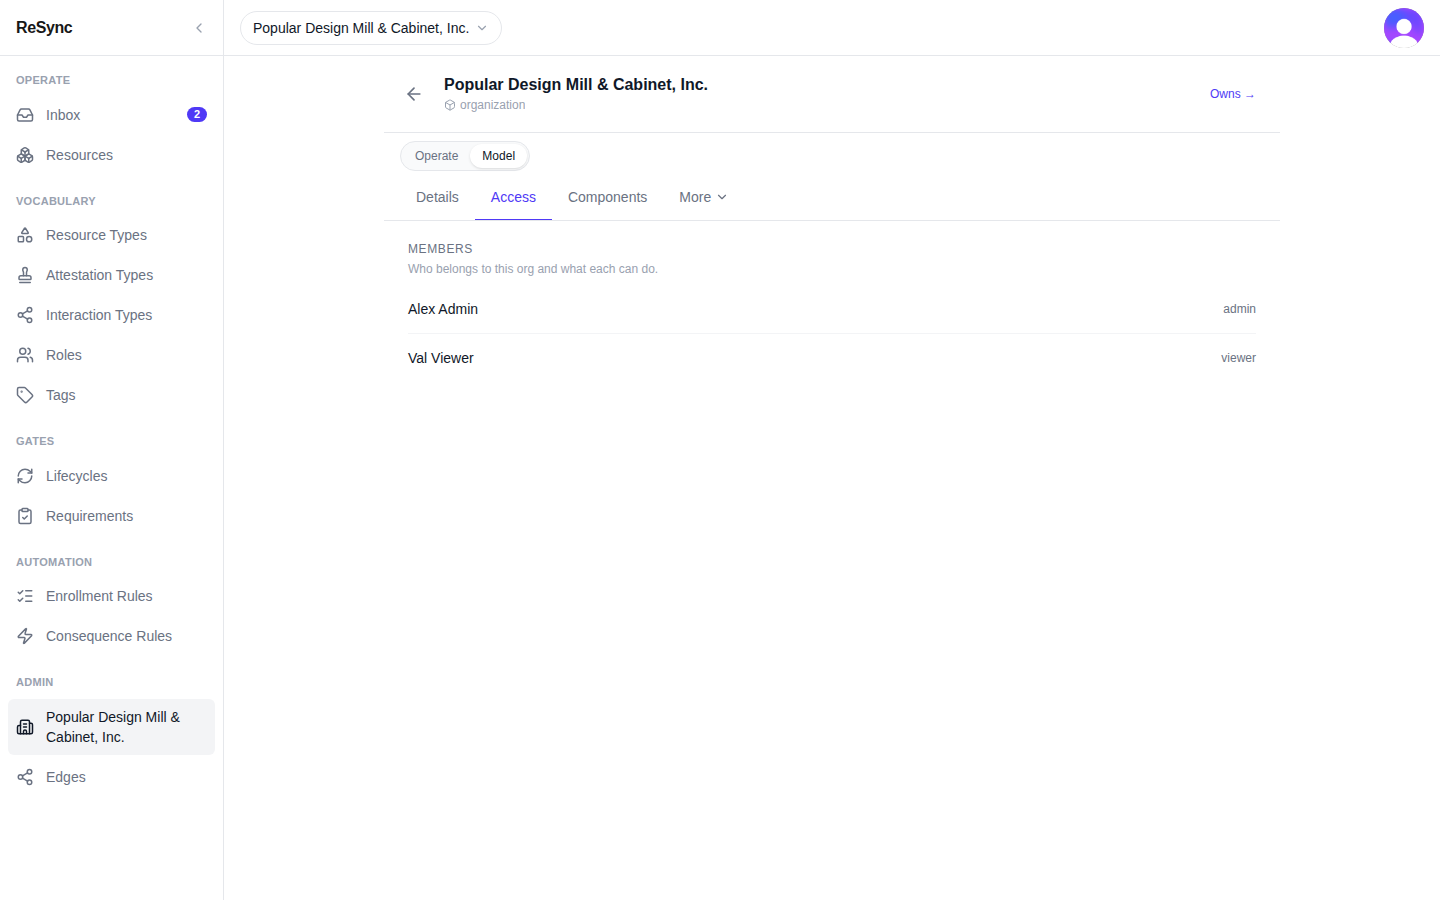The width and height of the screenshot is (1440, 900).
Task: Click the Attestation Types stamp icon
Action: pos(25,275)
